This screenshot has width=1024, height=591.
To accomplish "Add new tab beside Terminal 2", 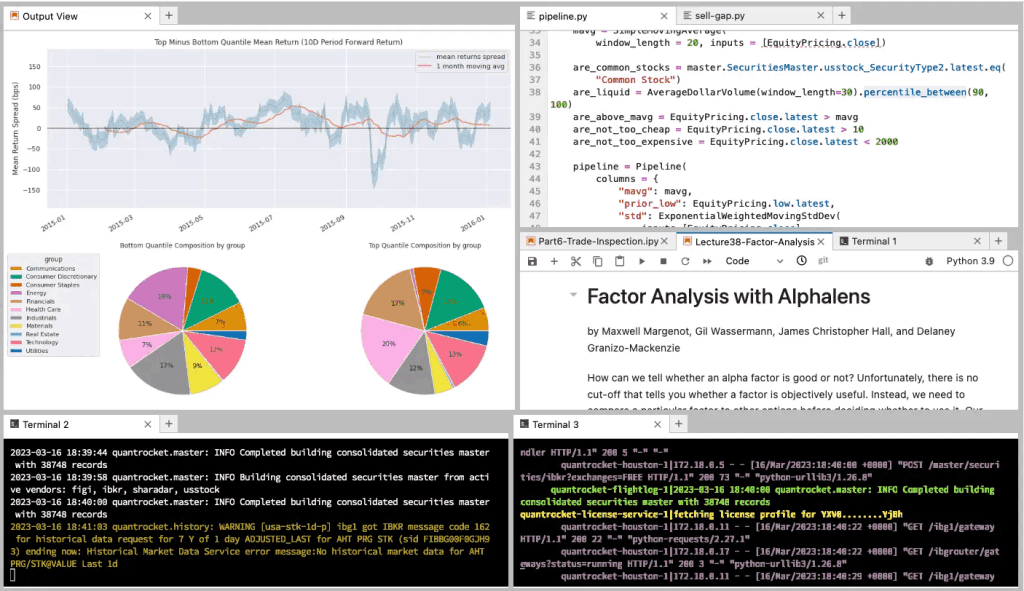I will tap(168, 424).
